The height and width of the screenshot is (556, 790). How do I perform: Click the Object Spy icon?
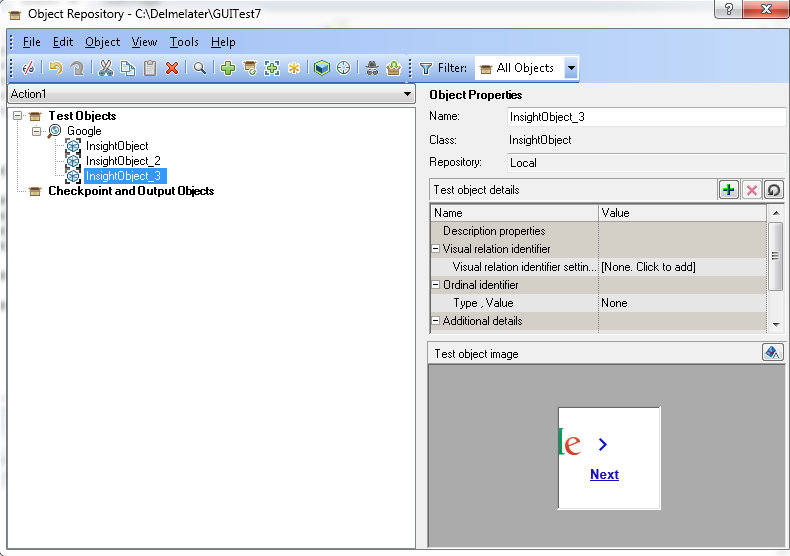[372, 68]
